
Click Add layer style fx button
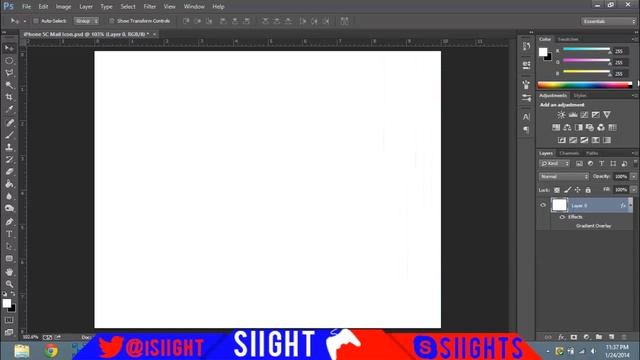(561, 337)
